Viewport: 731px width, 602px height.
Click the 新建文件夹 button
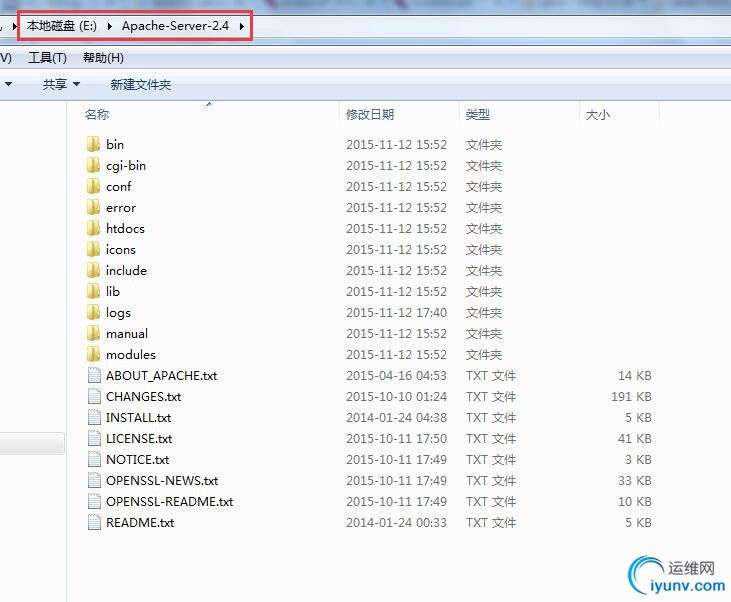[x=141, y=84]
